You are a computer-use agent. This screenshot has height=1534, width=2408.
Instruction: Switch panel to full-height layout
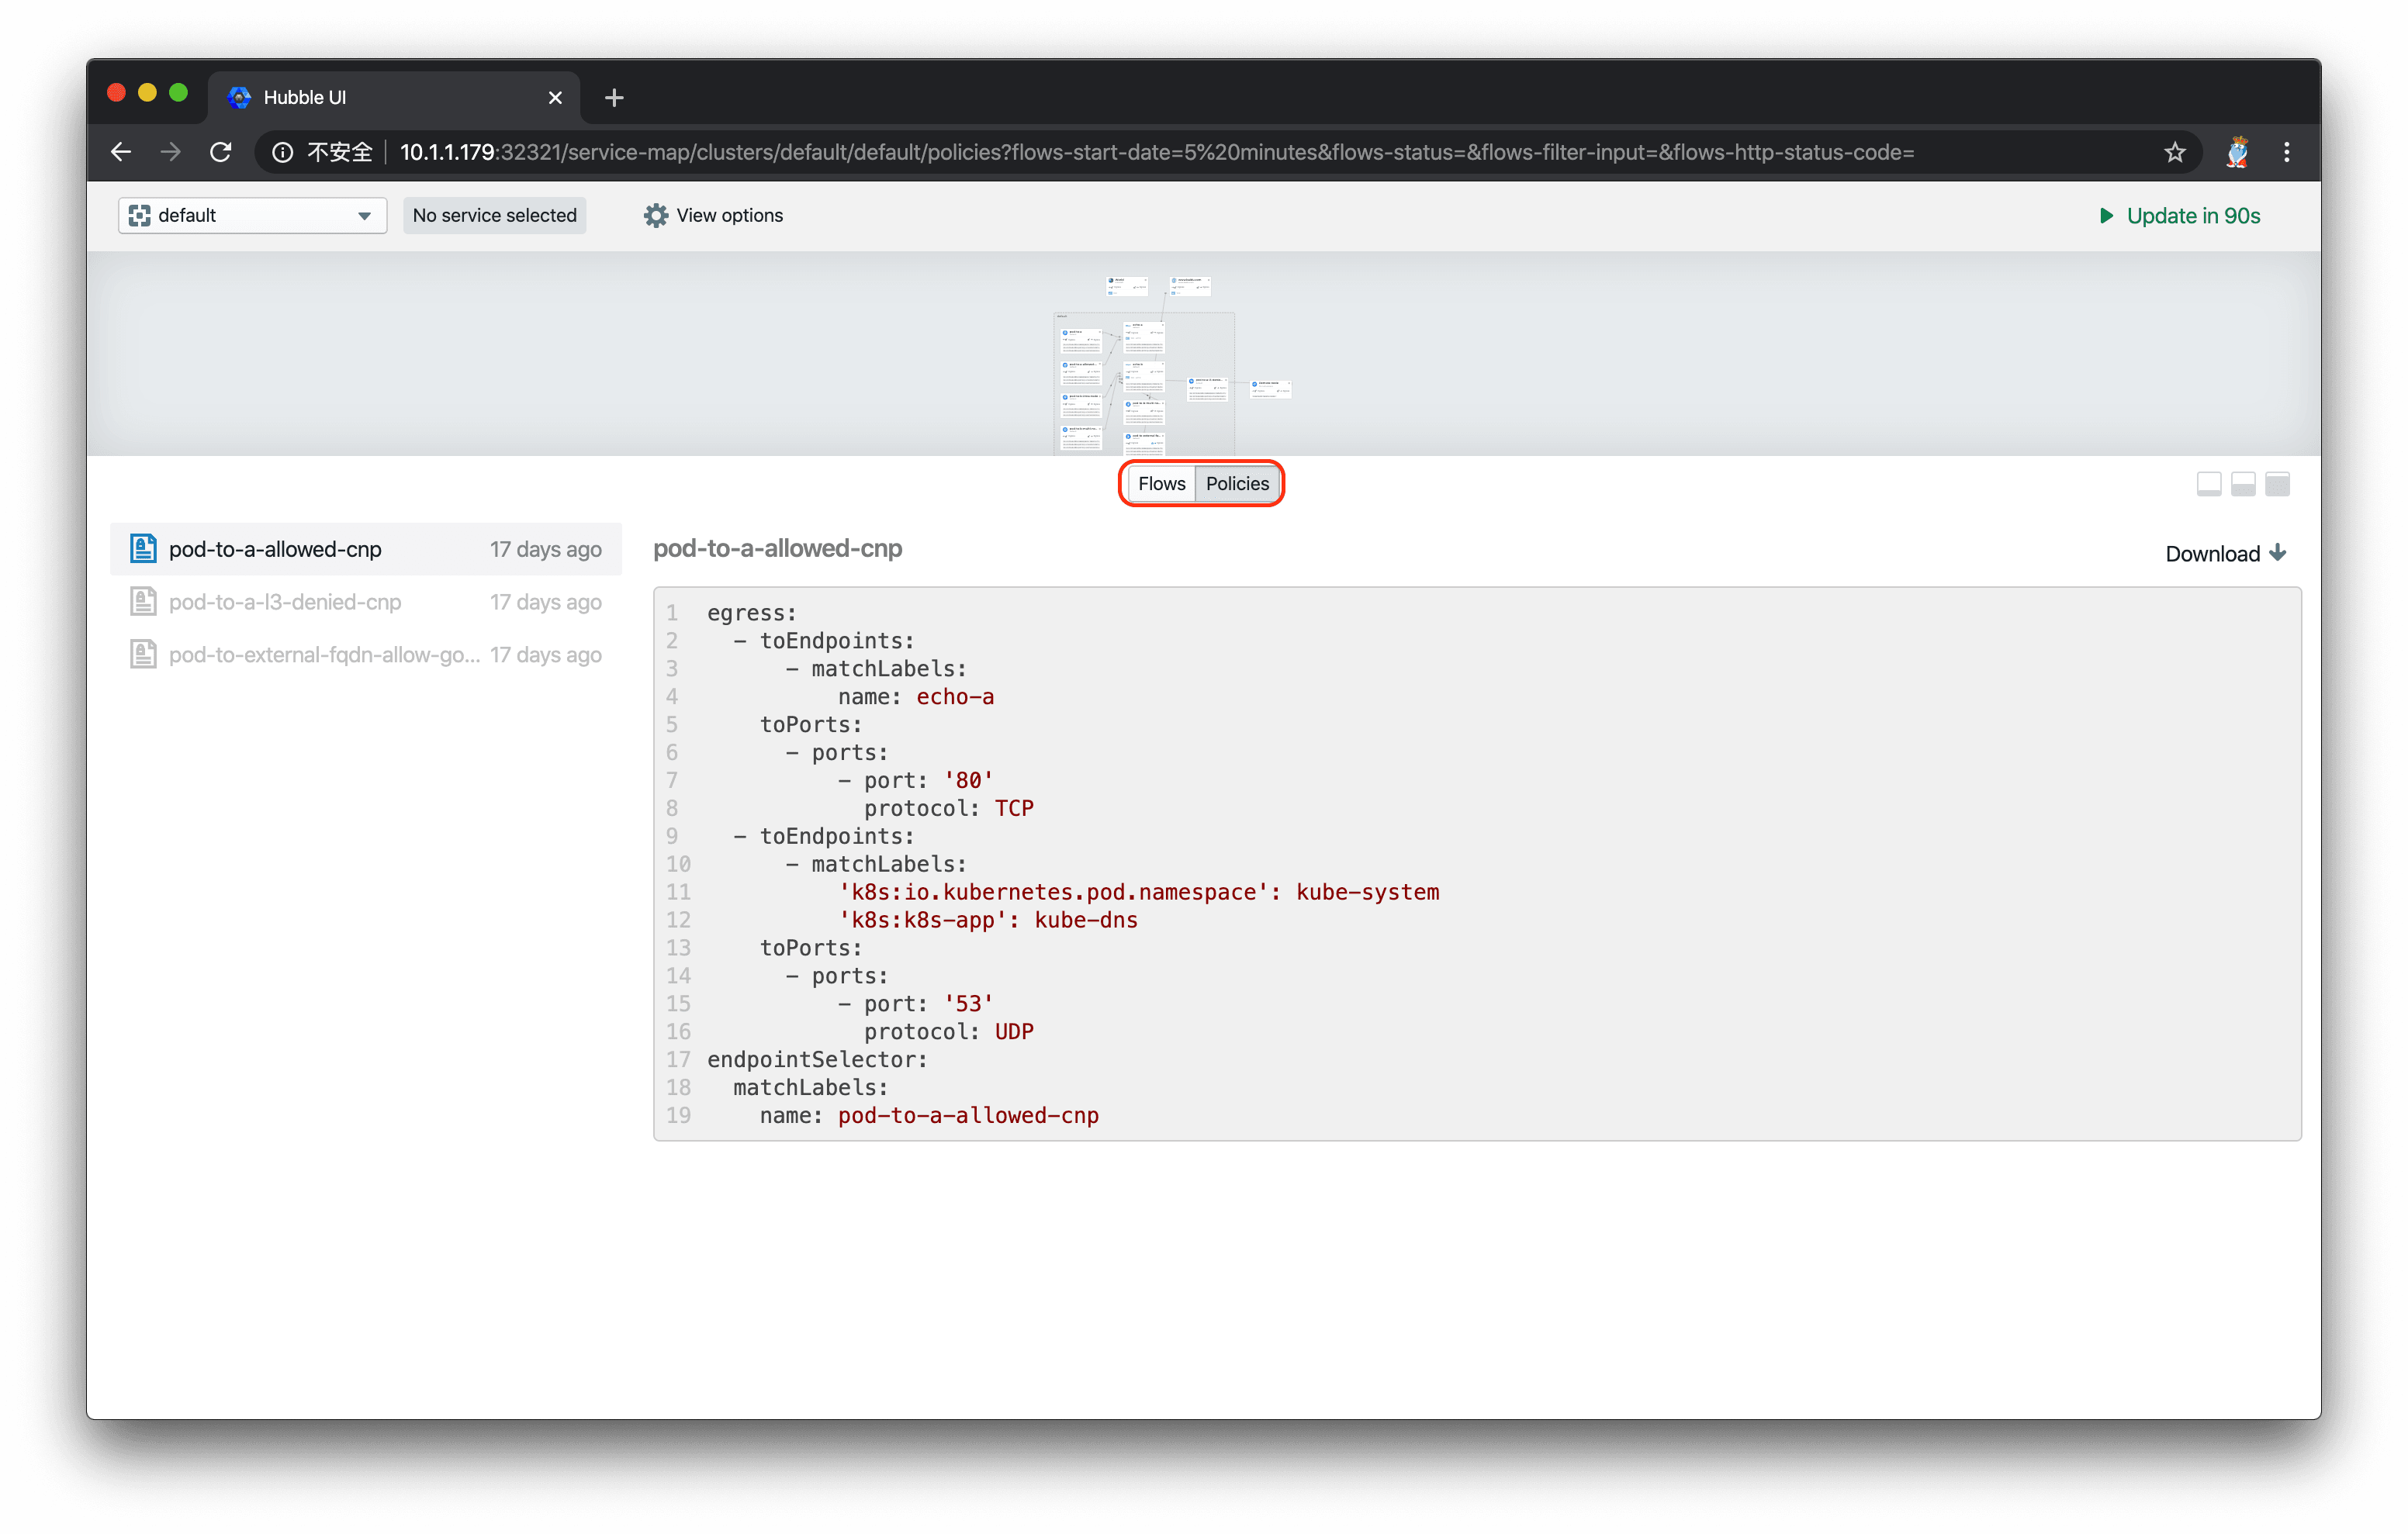point(2277,484)
